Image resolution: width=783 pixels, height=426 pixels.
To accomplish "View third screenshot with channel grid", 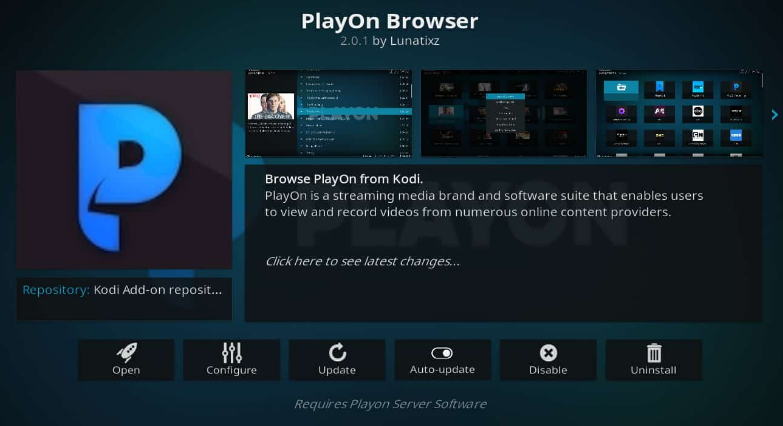I will point(679,113).
